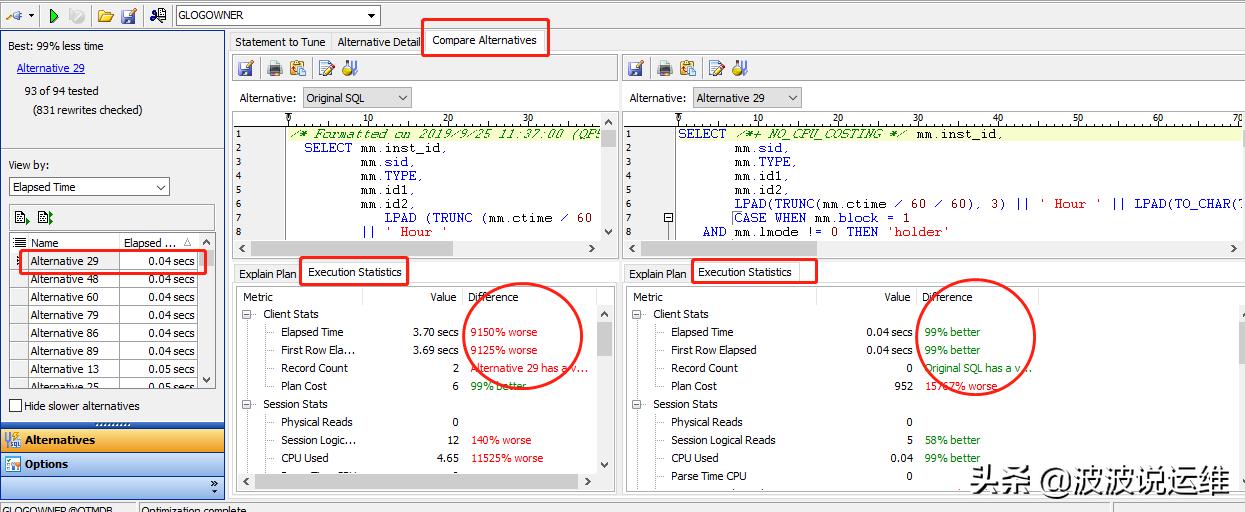Collapse the CASE WHEN code fold marker
This screenshot has height=512, width=1245.
pos(668,217)
